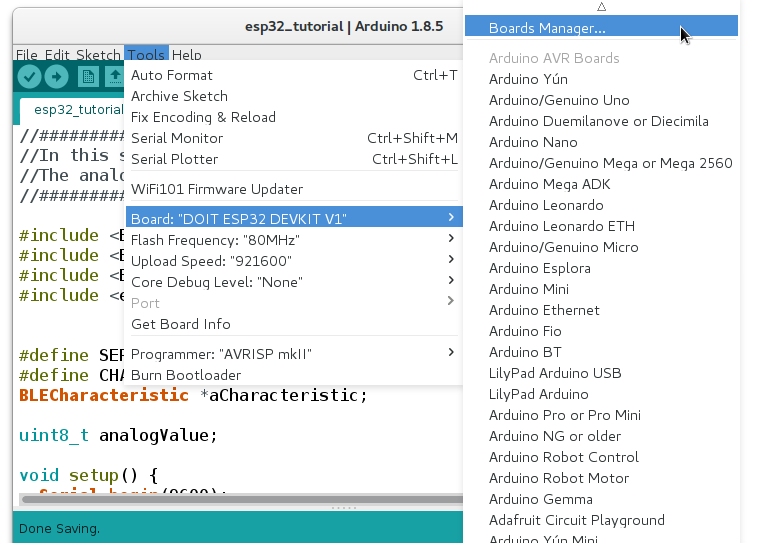Open the Serial Monitor
The width and height of the screenshot is (762, 543).
[x=294, y=138]
